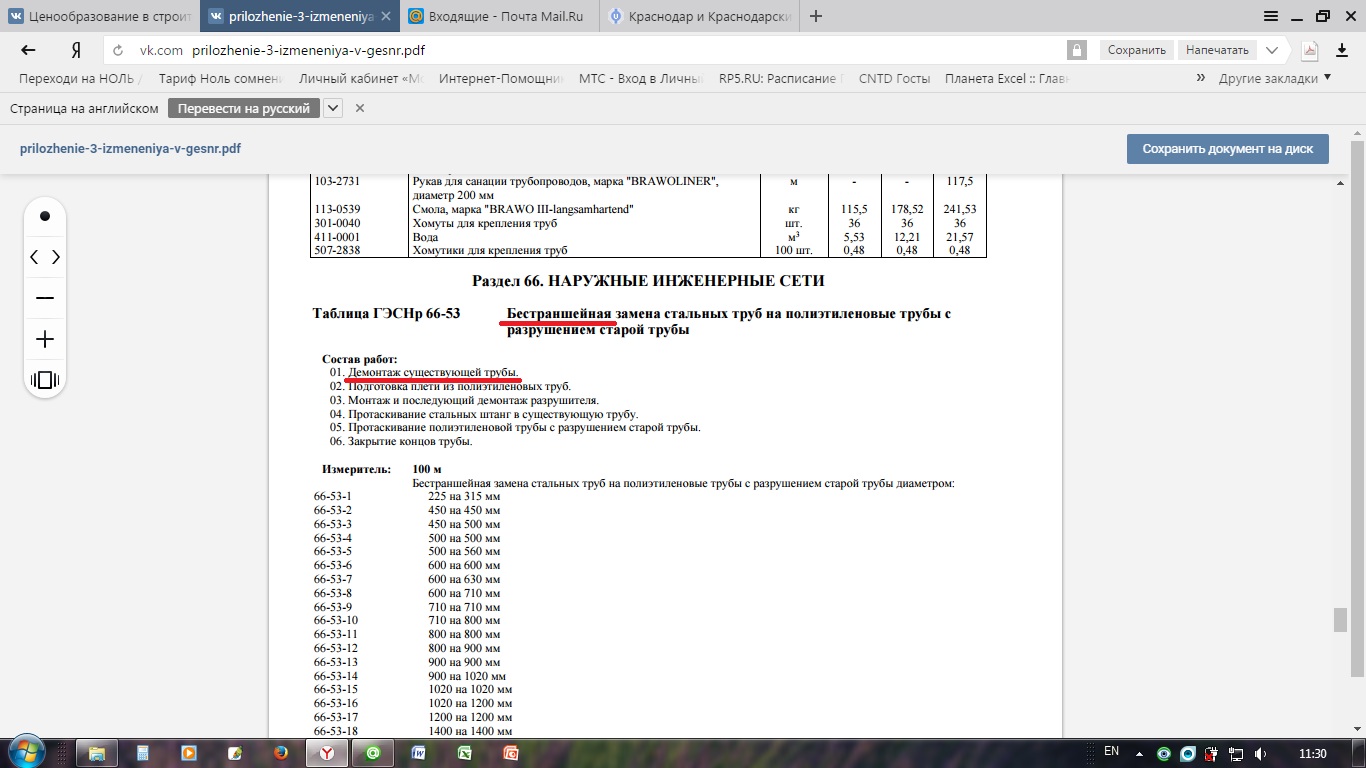
Task: Open the PDF icon in the browser toolbar
Action: pos(1309,50)
